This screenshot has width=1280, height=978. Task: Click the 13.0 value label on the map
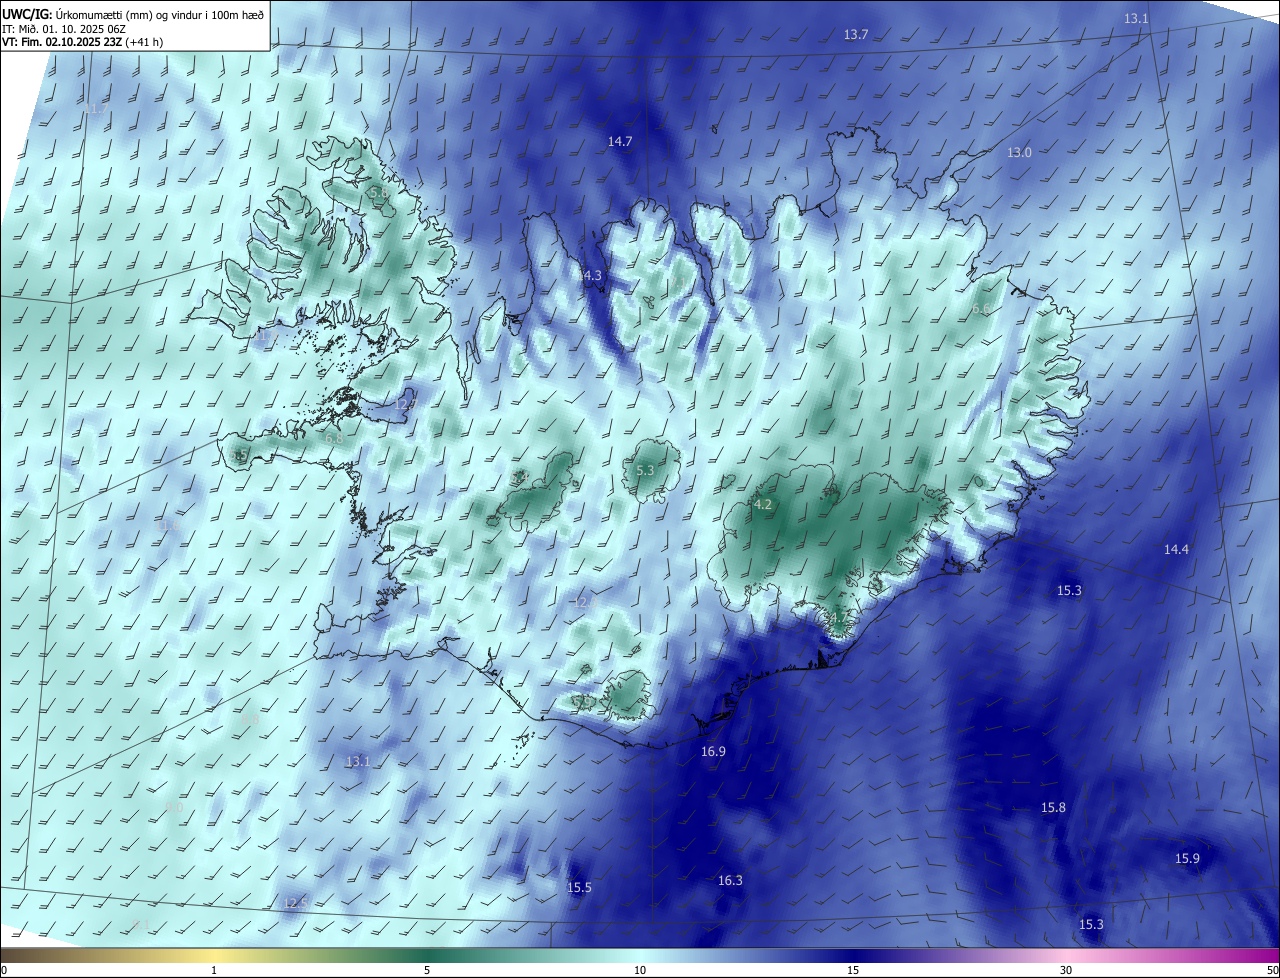click(x=1019, y=153)
